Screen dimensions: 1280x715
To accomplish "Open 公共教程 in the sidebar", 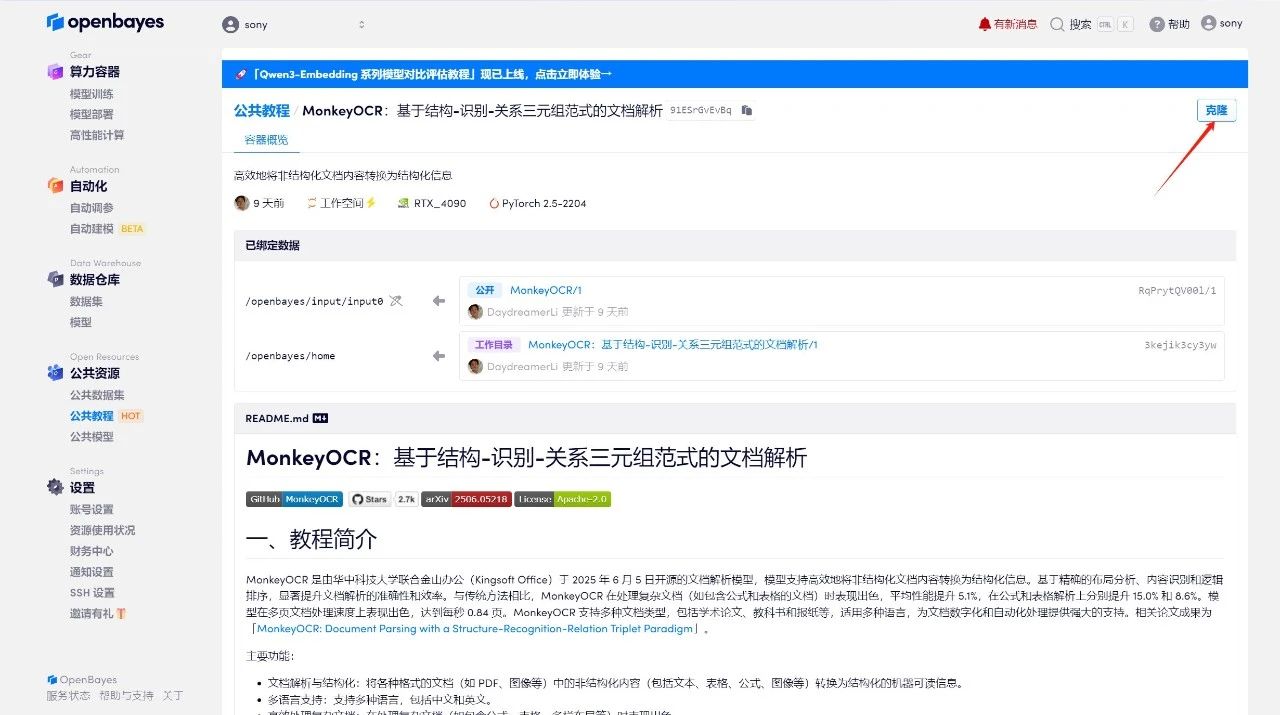I will (91, 416).
